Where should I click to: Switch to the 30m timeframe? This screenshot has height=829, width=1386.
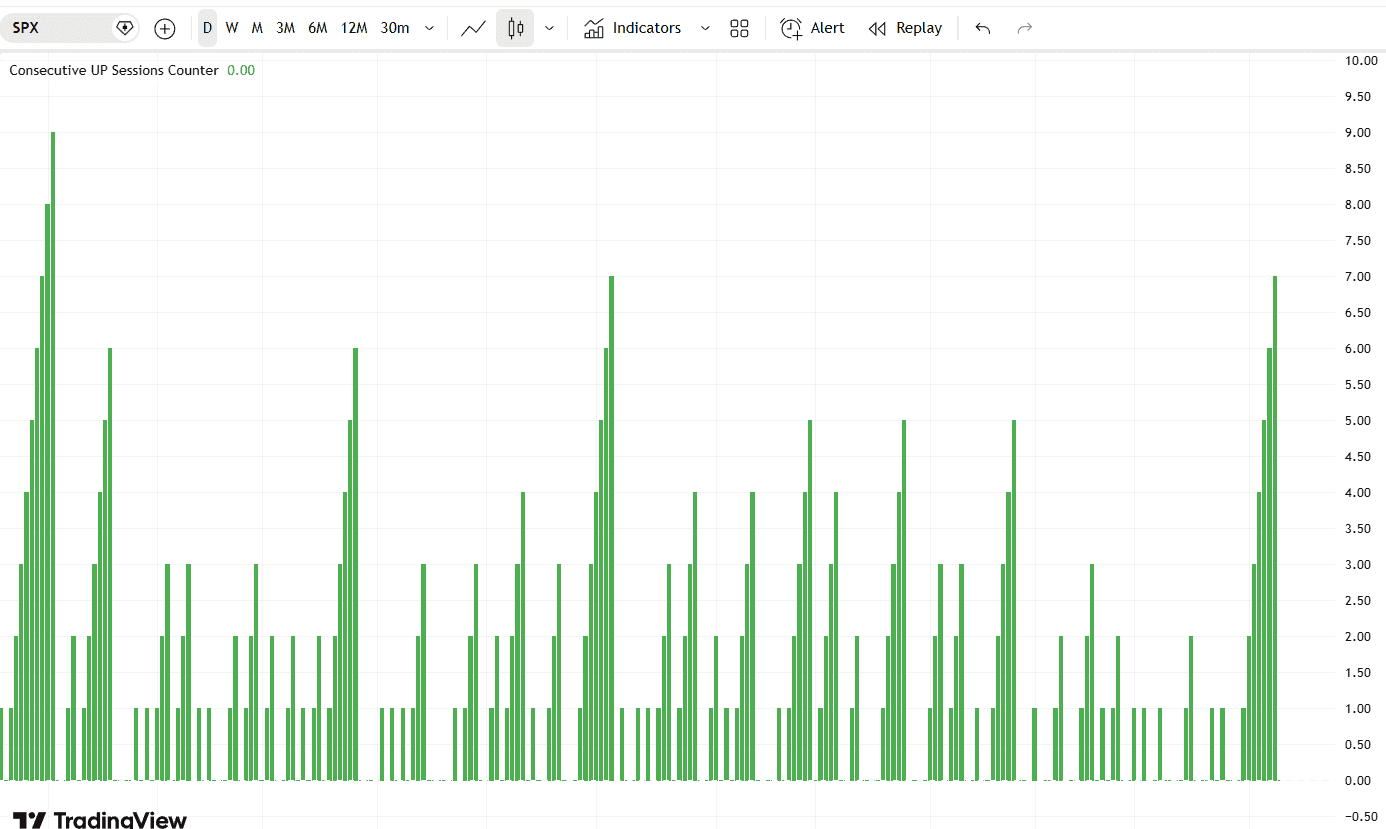click(395, 28)
